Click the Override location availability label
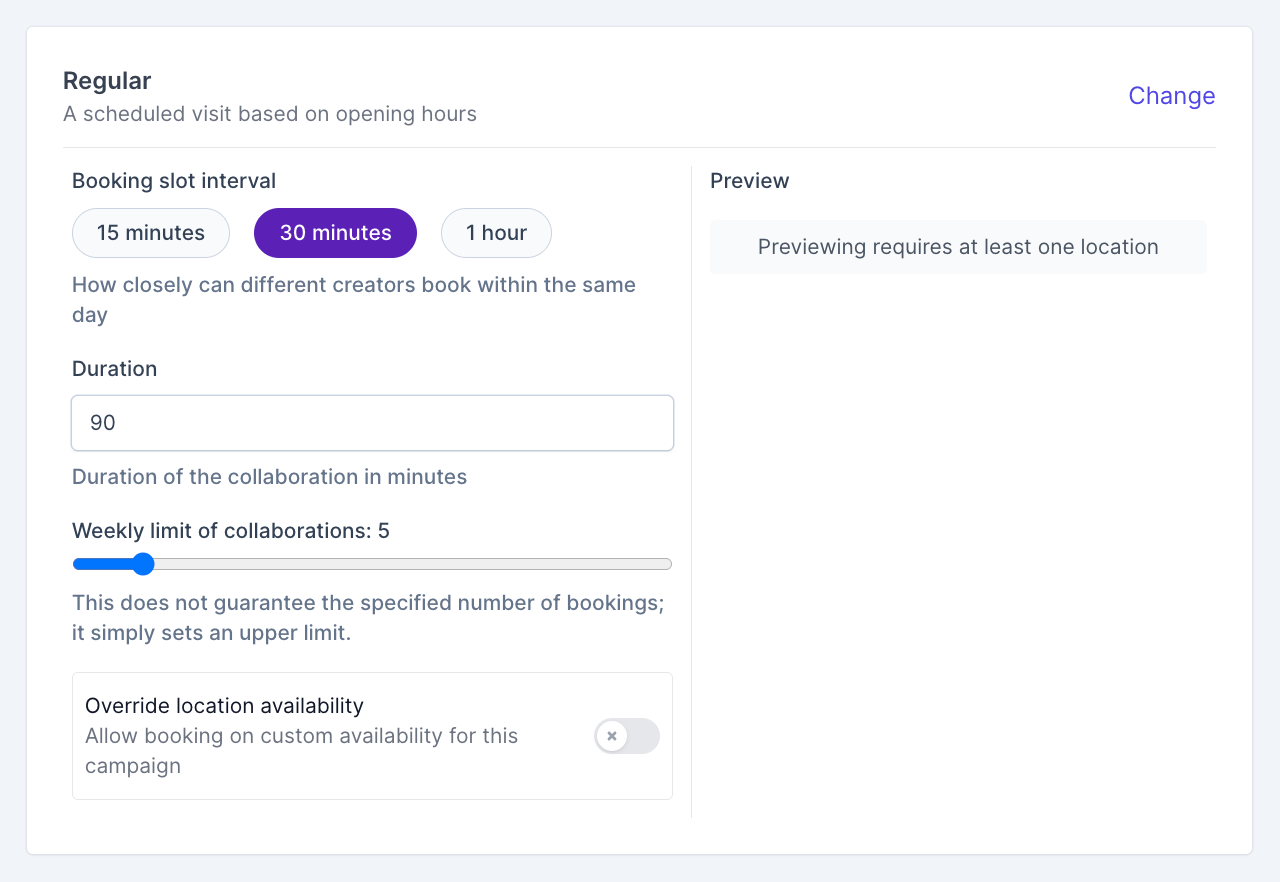 pos(224,706)
